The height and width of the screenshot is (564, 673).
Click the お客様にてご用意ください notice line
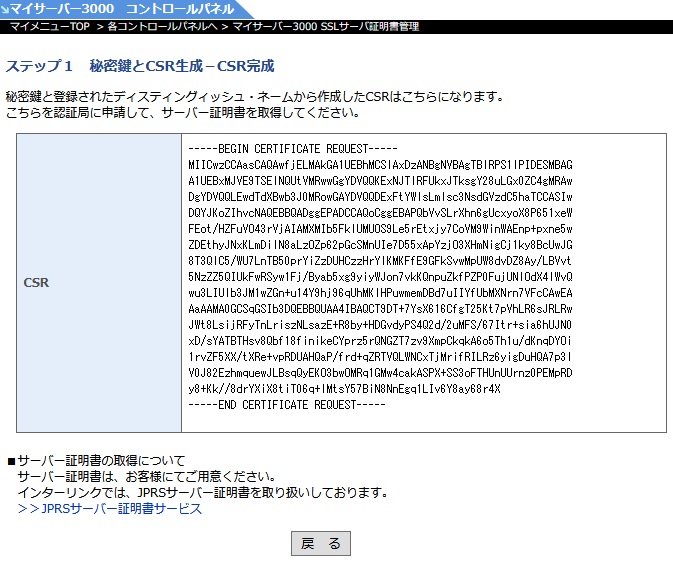click(145, 477)
